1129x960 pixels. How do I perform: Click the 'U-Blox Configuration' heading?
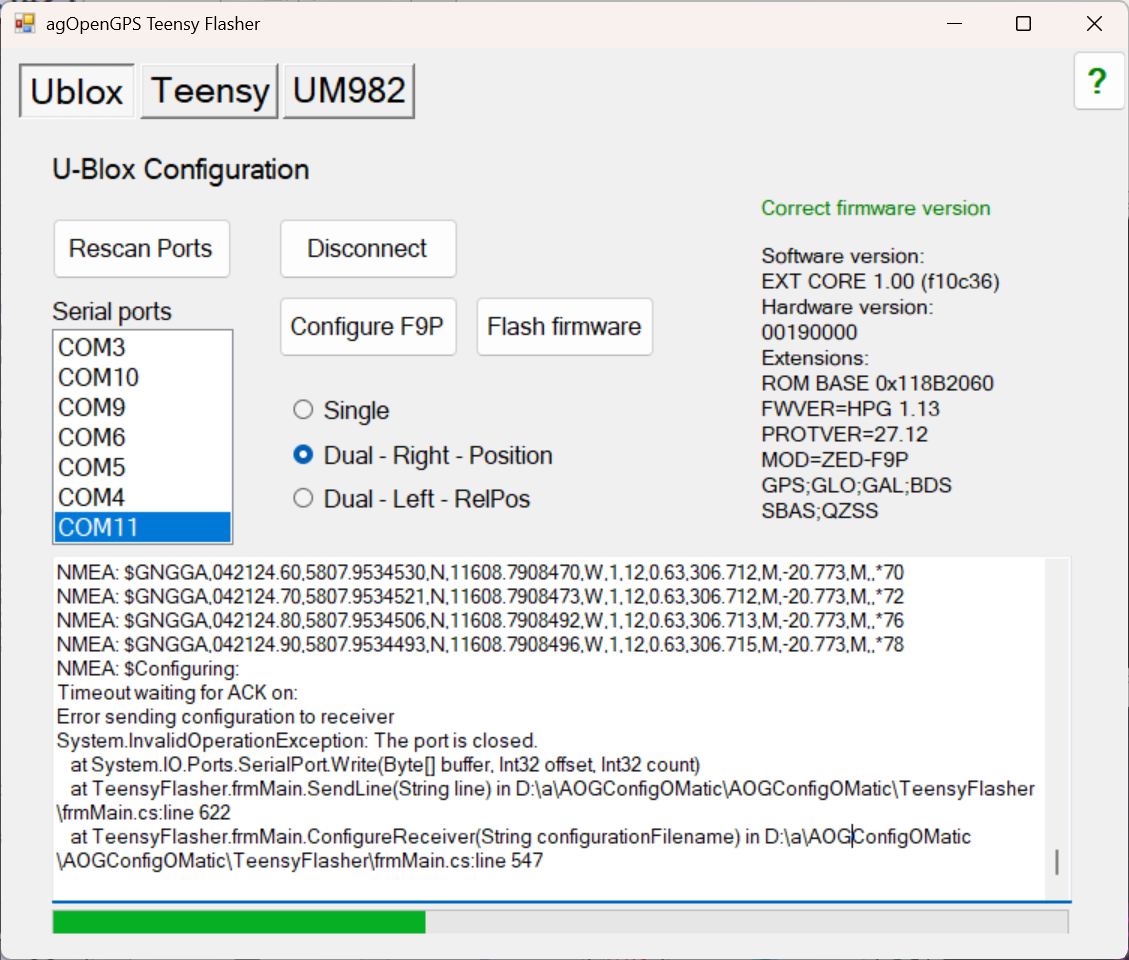pos(181,170)
